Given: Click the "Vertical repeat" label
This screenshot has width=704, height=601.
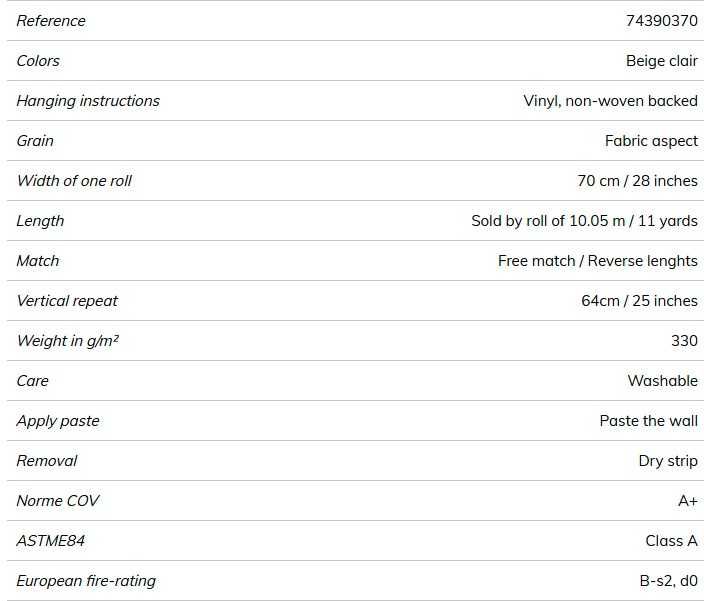Looking at the screenshot, I should 67,301.
